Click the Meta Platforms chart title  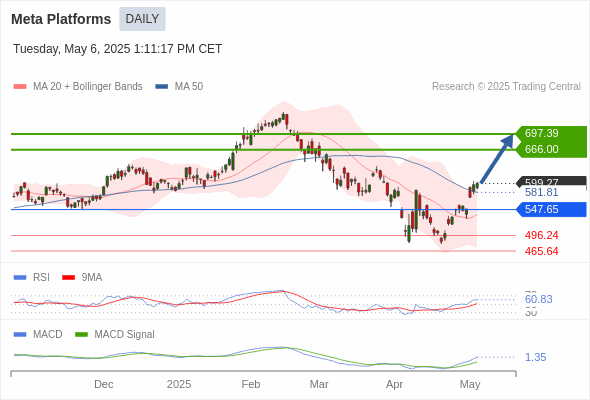coord(61,19)
